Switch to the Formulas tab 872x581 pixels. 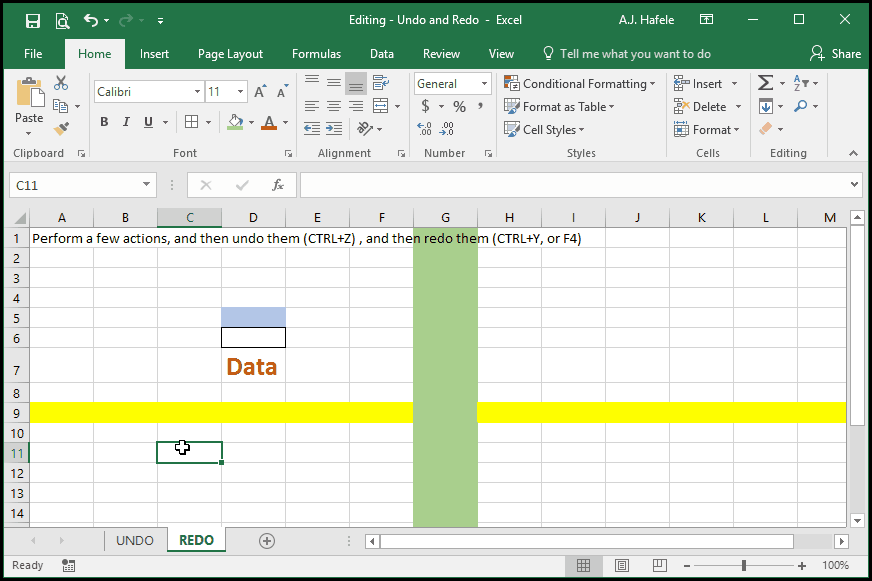click(x=316, y=54)
